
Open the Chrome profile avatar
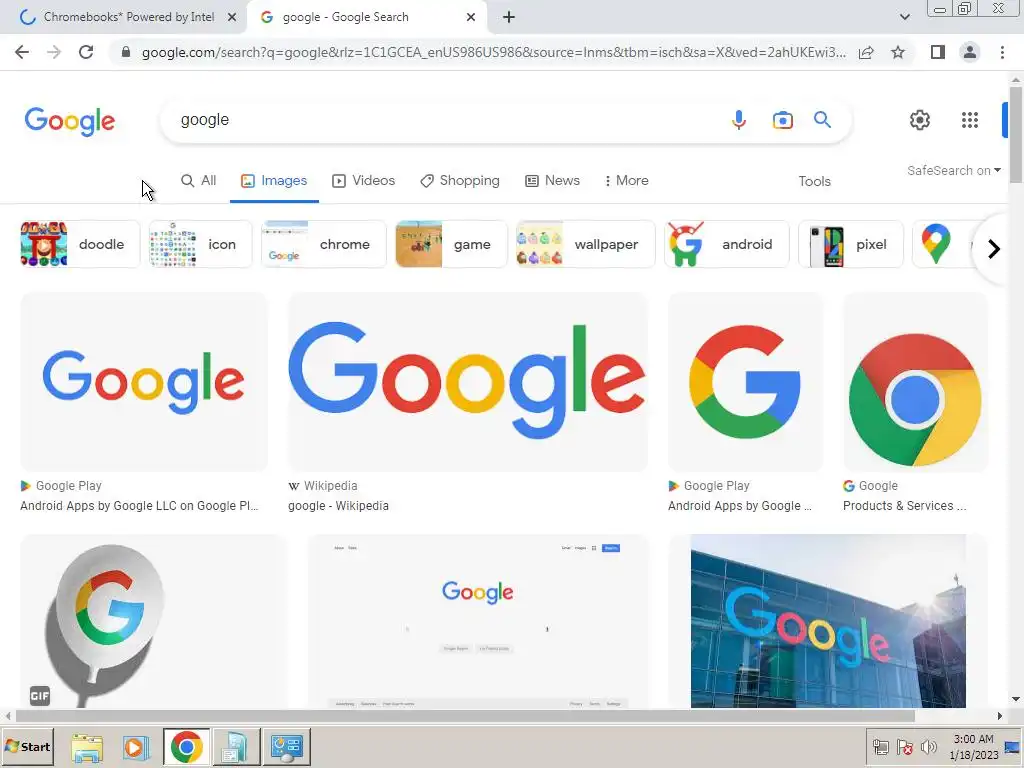tap(970, 52)
